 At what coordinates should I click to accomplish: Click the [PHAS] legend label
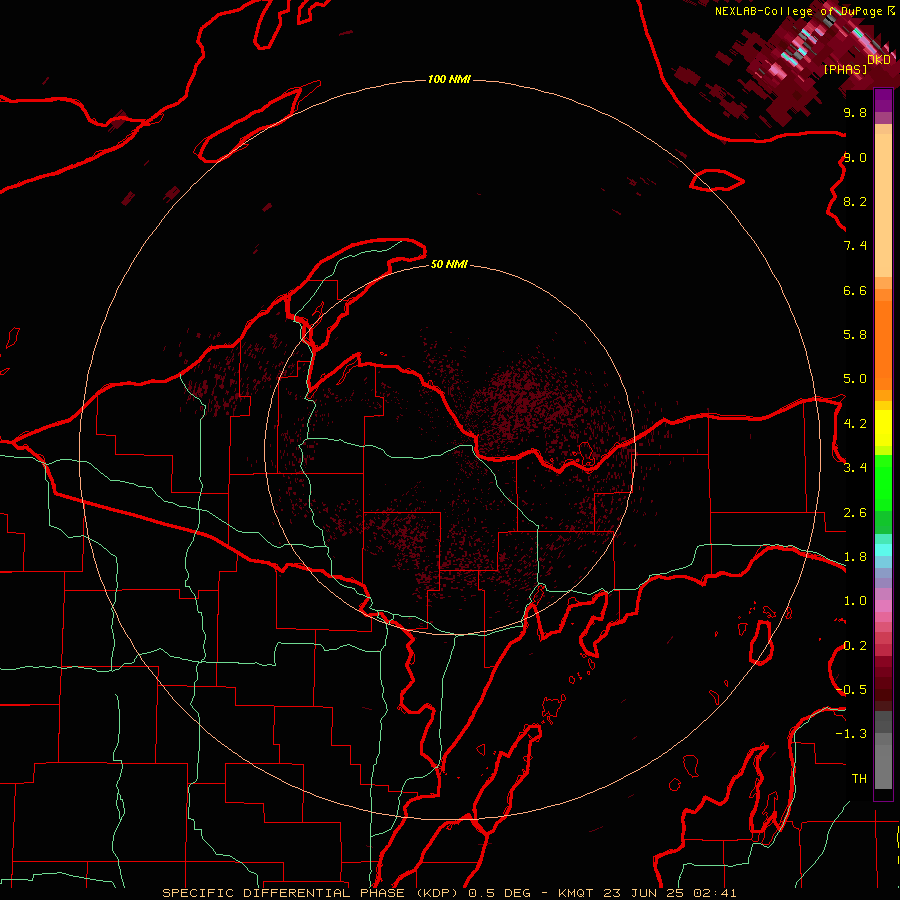pyautogui.click(x=845, y=69)
